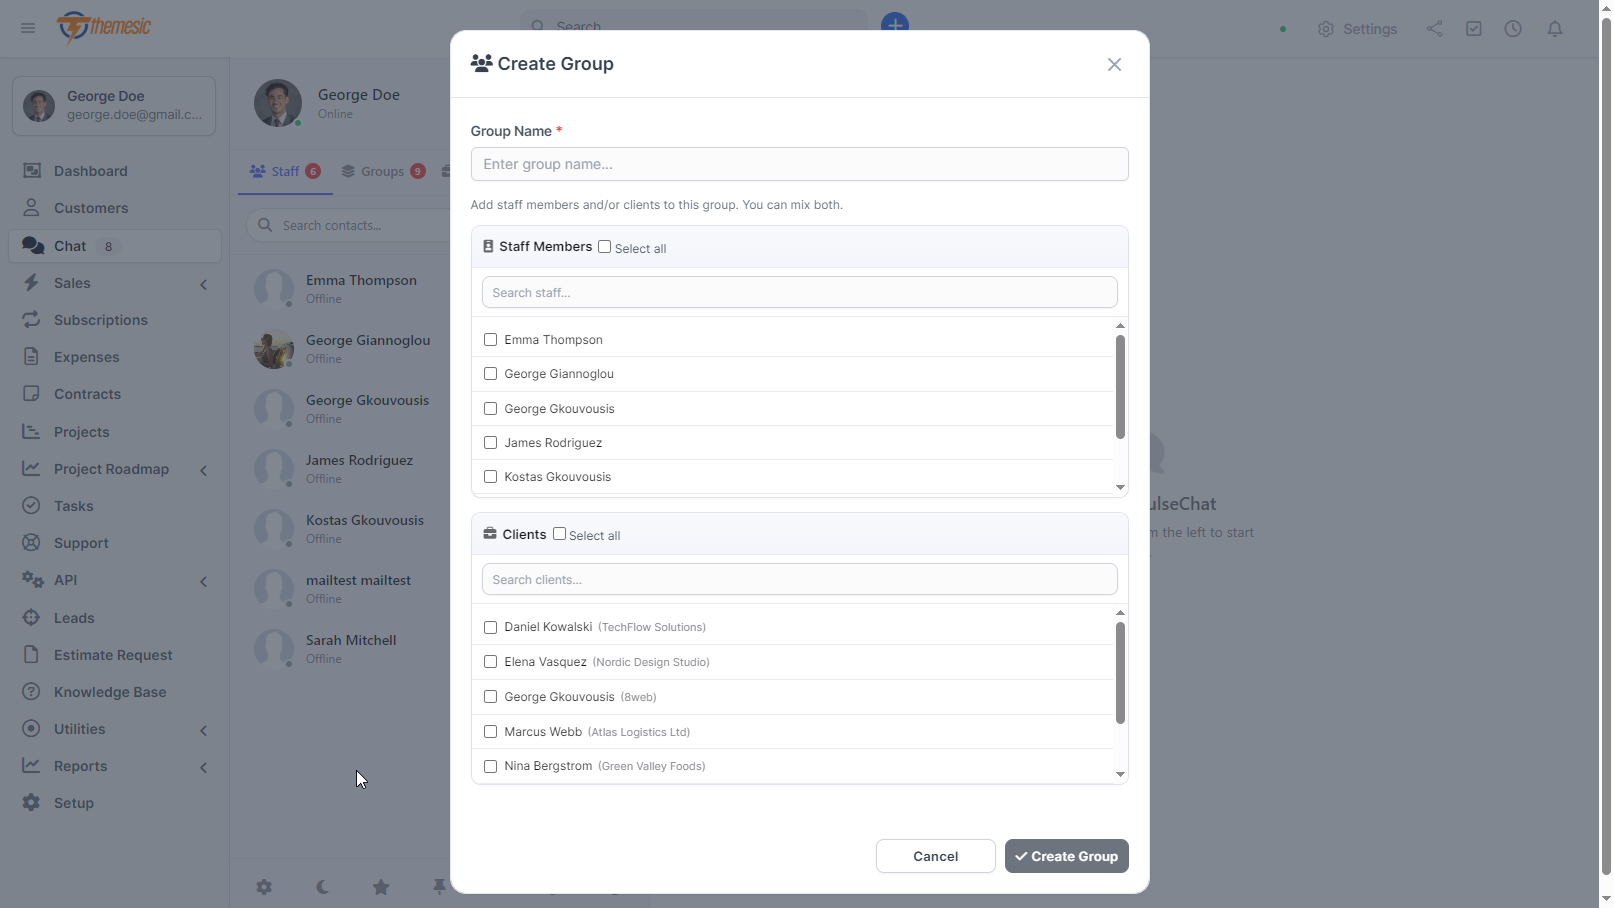Open the Staff tab
The height and width of the screenshot is (908, 1614).
284,171
